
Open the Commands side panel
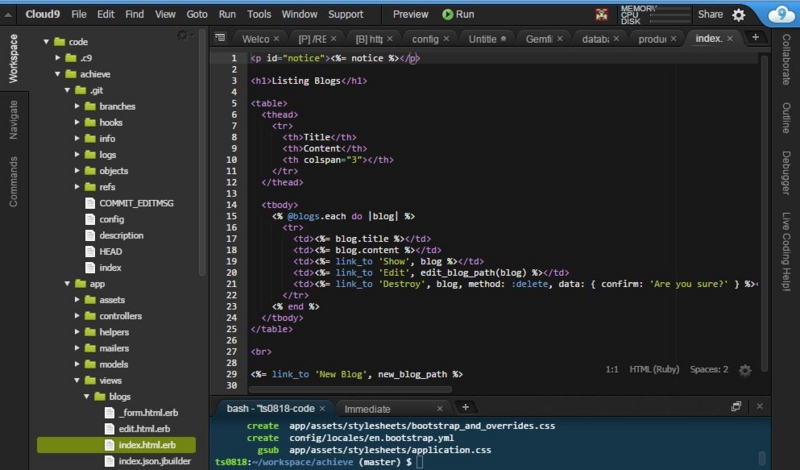coord(13,182)
